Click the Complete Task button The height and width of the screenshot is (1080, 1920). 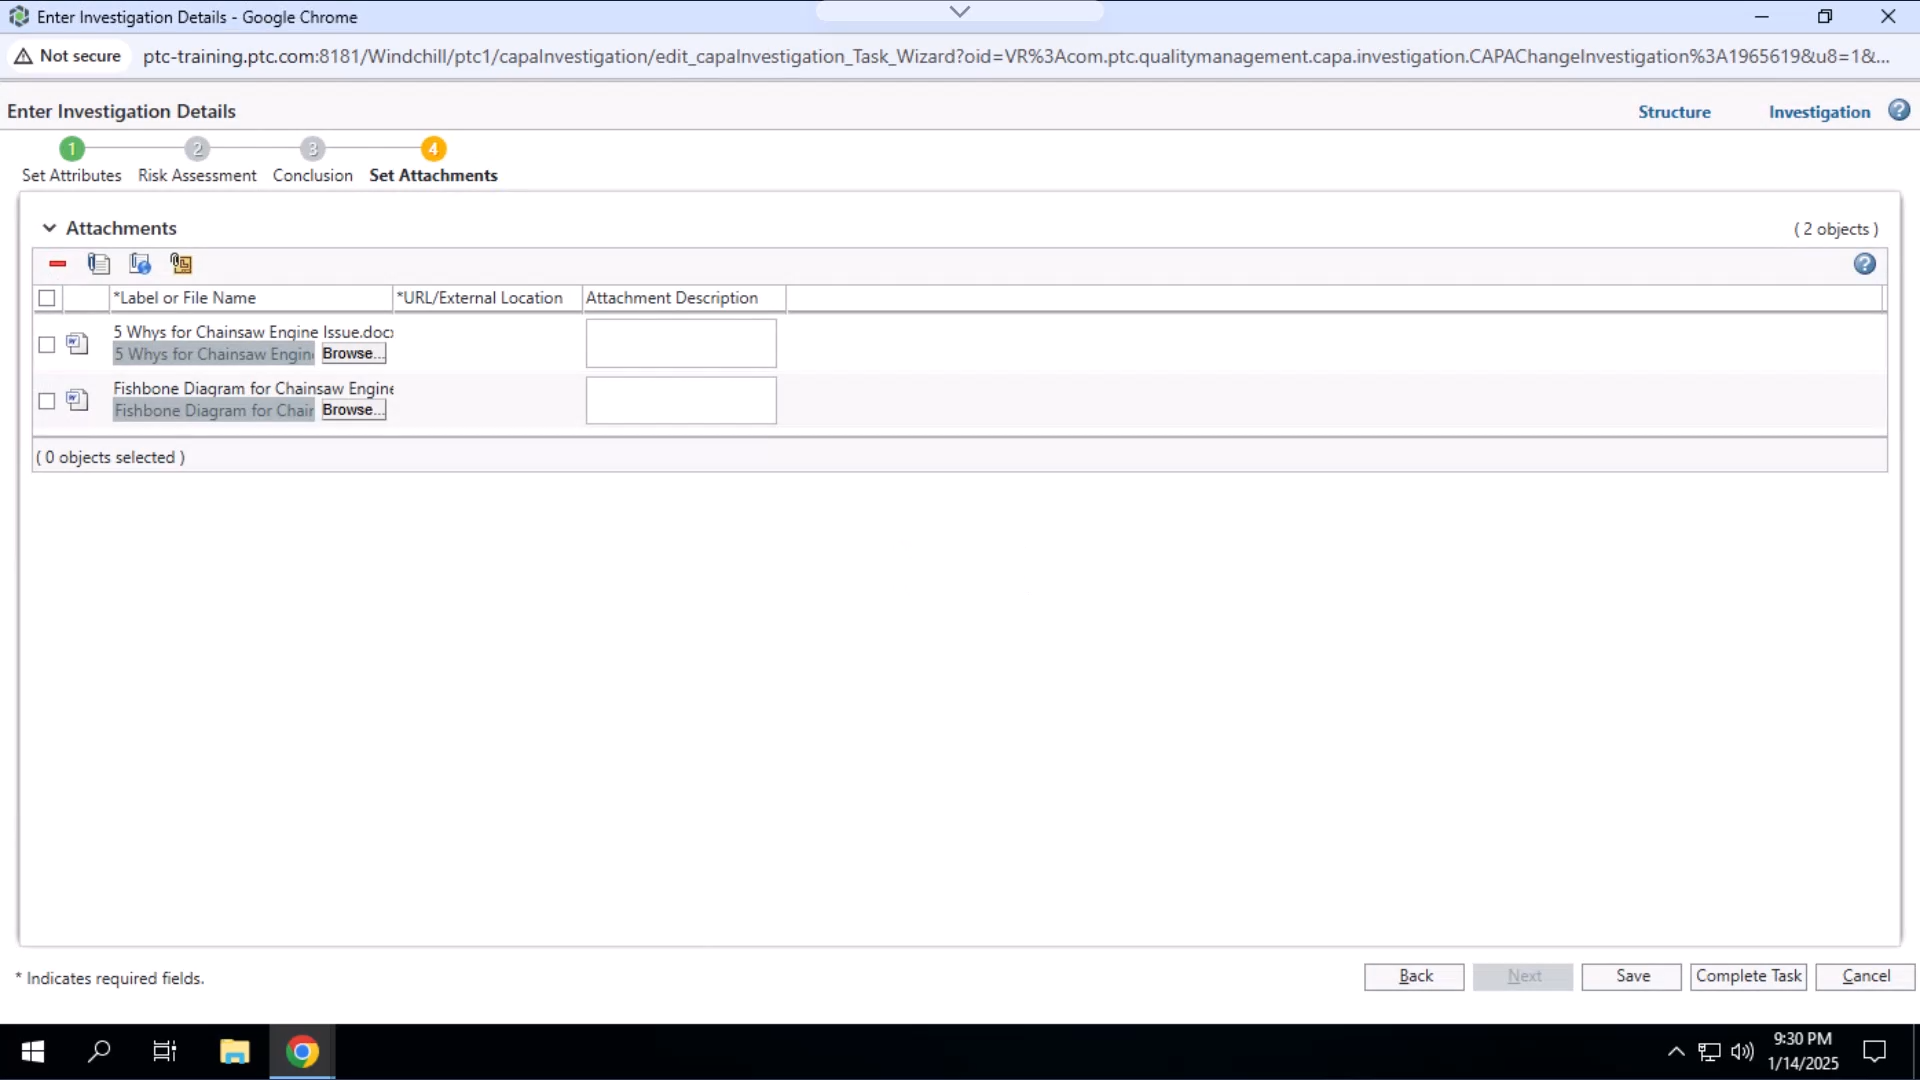click(x=1748, y=977)
